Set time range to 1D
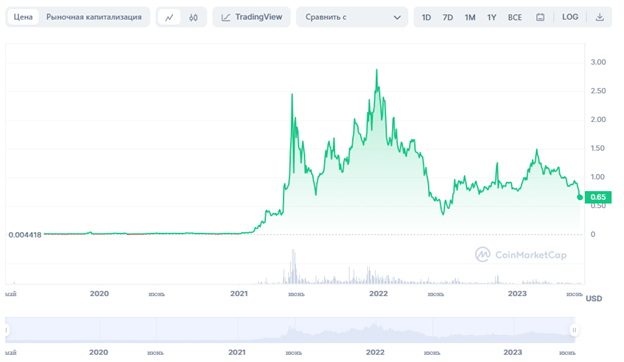The width and height of the screenshot is (624, 362). click(x=426, y=17)
